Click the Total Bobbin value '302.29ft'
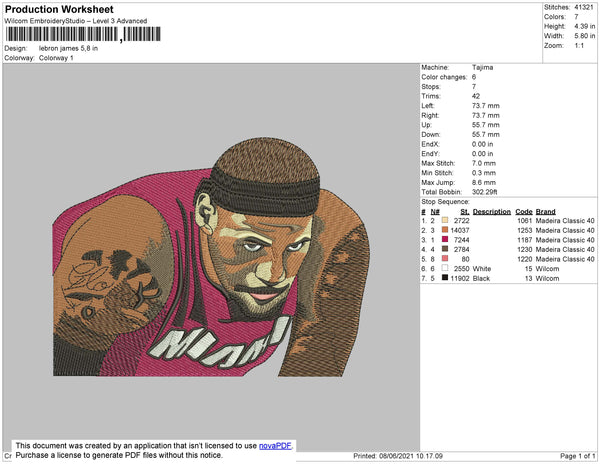Image resolution: width=600 pixels, height=464 pixels. (484, 192)
